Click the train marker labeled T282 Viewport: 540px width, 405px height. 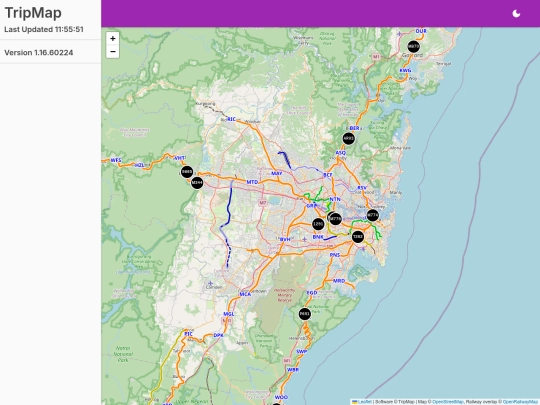click(358, 237)
